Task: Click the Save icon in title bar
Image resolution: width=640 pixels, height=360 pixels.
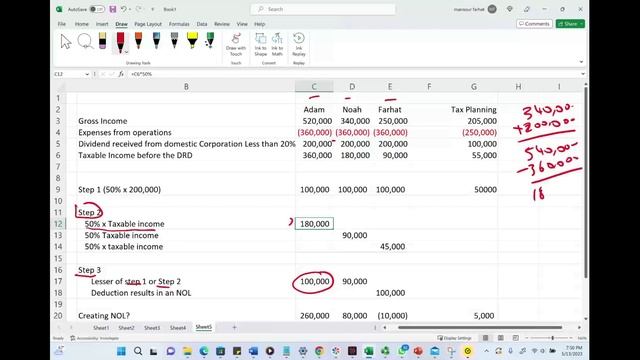Action: tap(113, 9)
